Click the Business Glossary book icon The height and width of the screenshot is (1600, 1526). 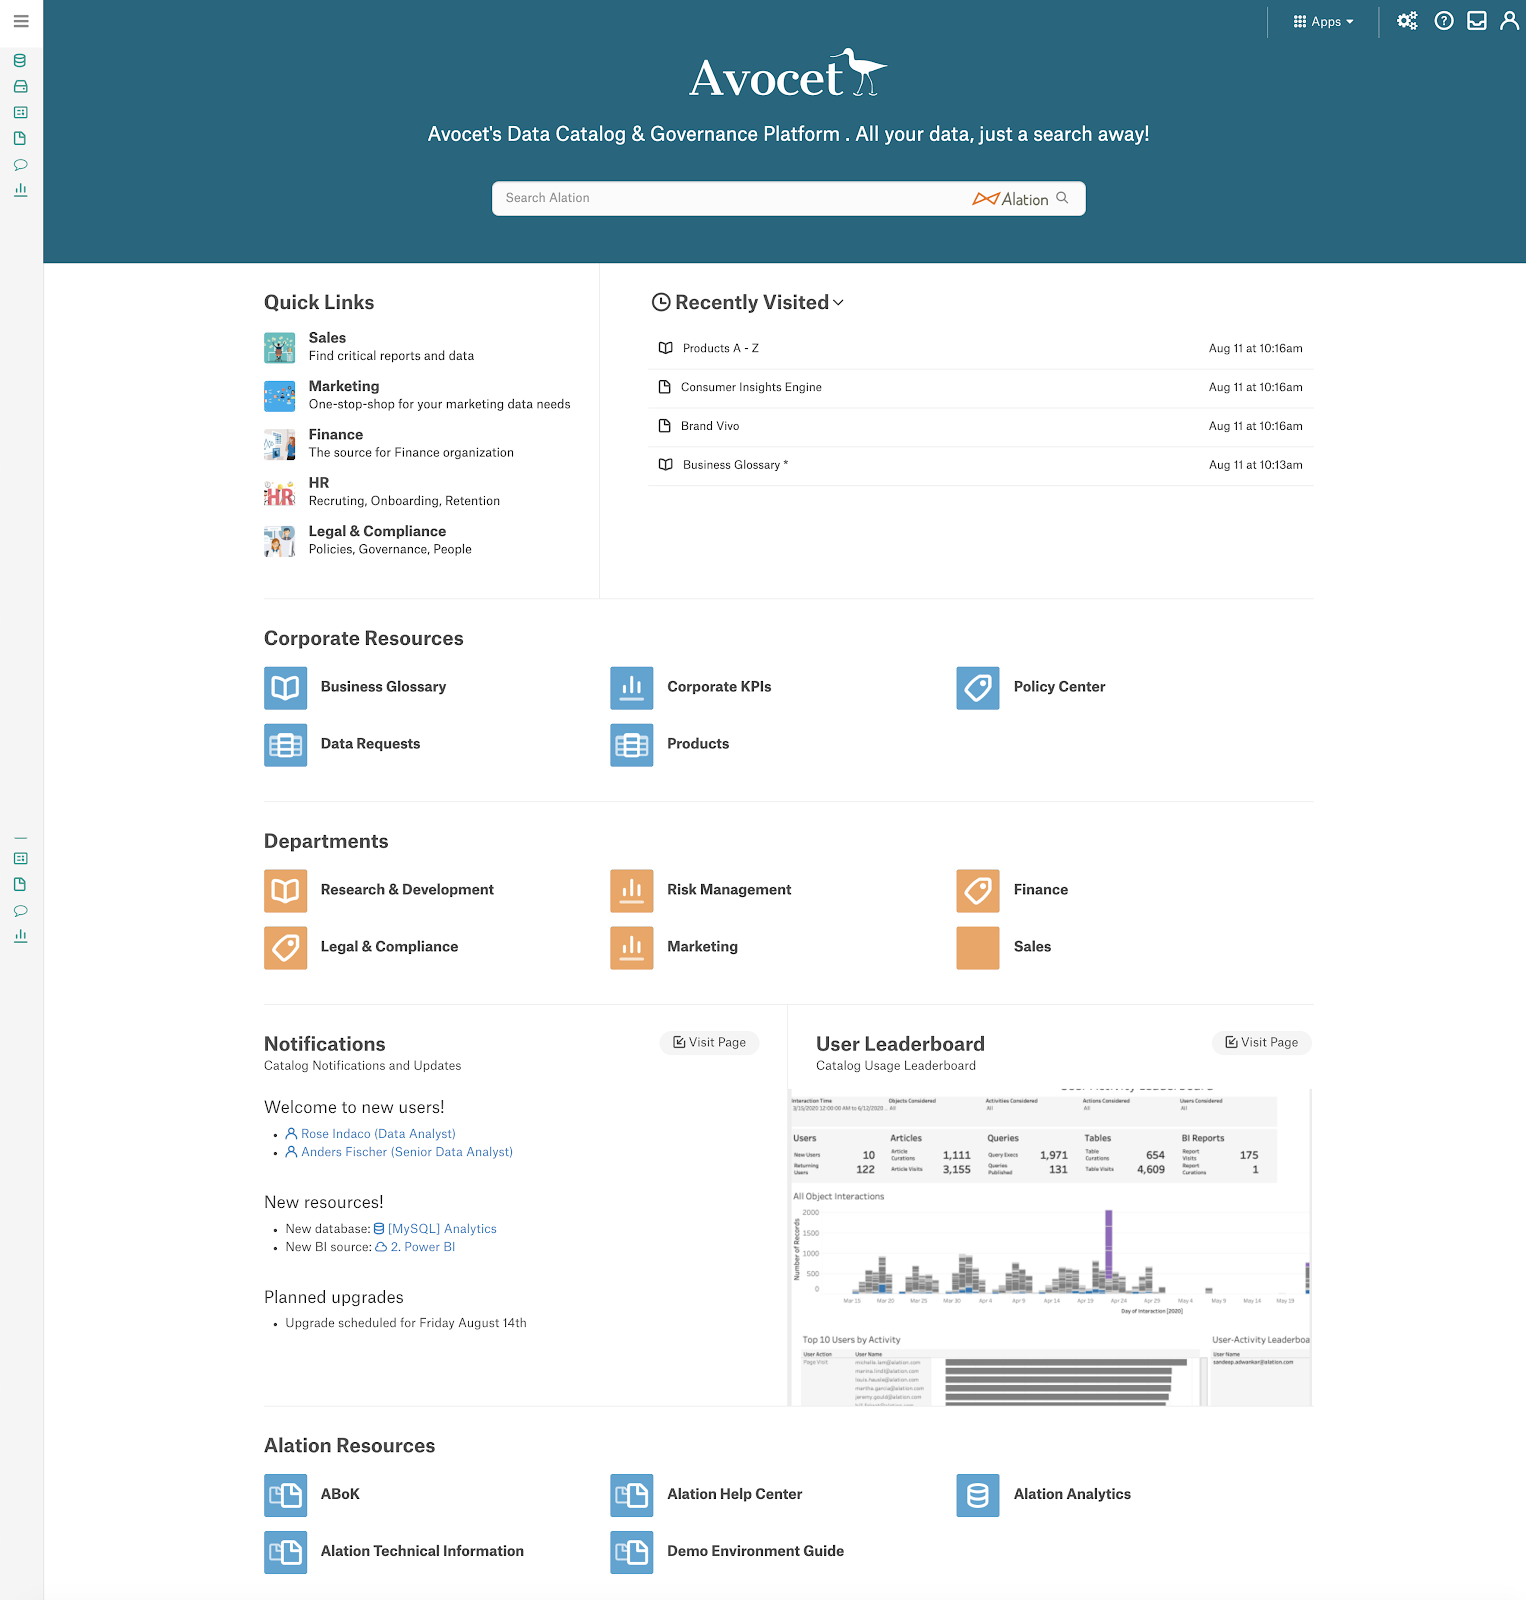point(285,688)
